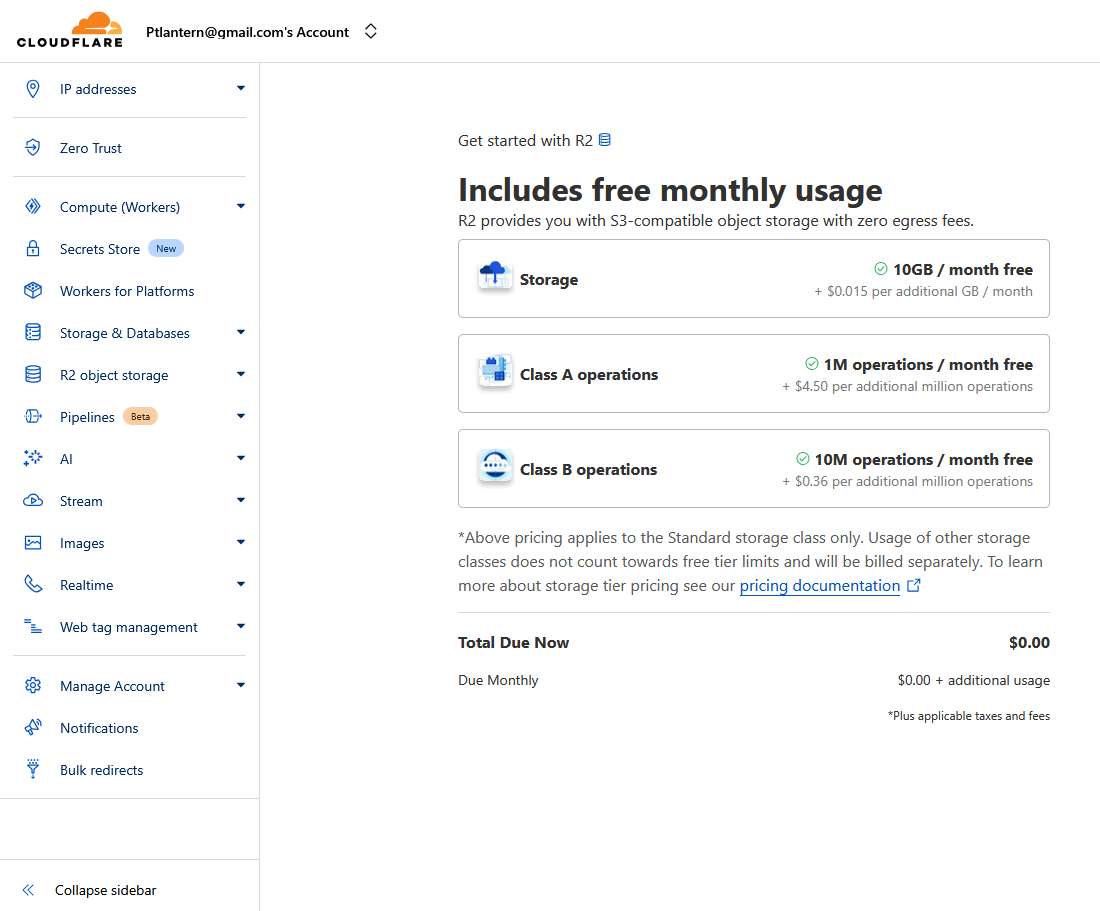This screenshot has width=1100, height=911.
Task: Click the Stream cloud play icon
Action: coord(33,501)
